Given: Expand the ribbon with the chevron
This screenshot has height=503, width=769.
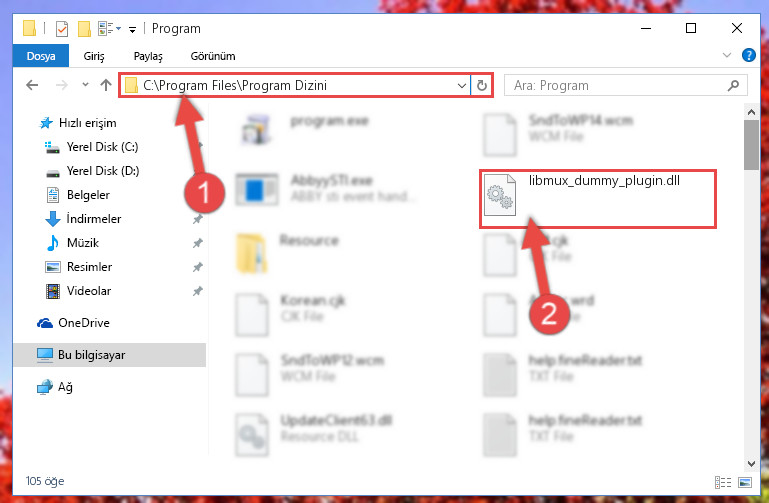Looking at the screenshot, I should (727, 55).
